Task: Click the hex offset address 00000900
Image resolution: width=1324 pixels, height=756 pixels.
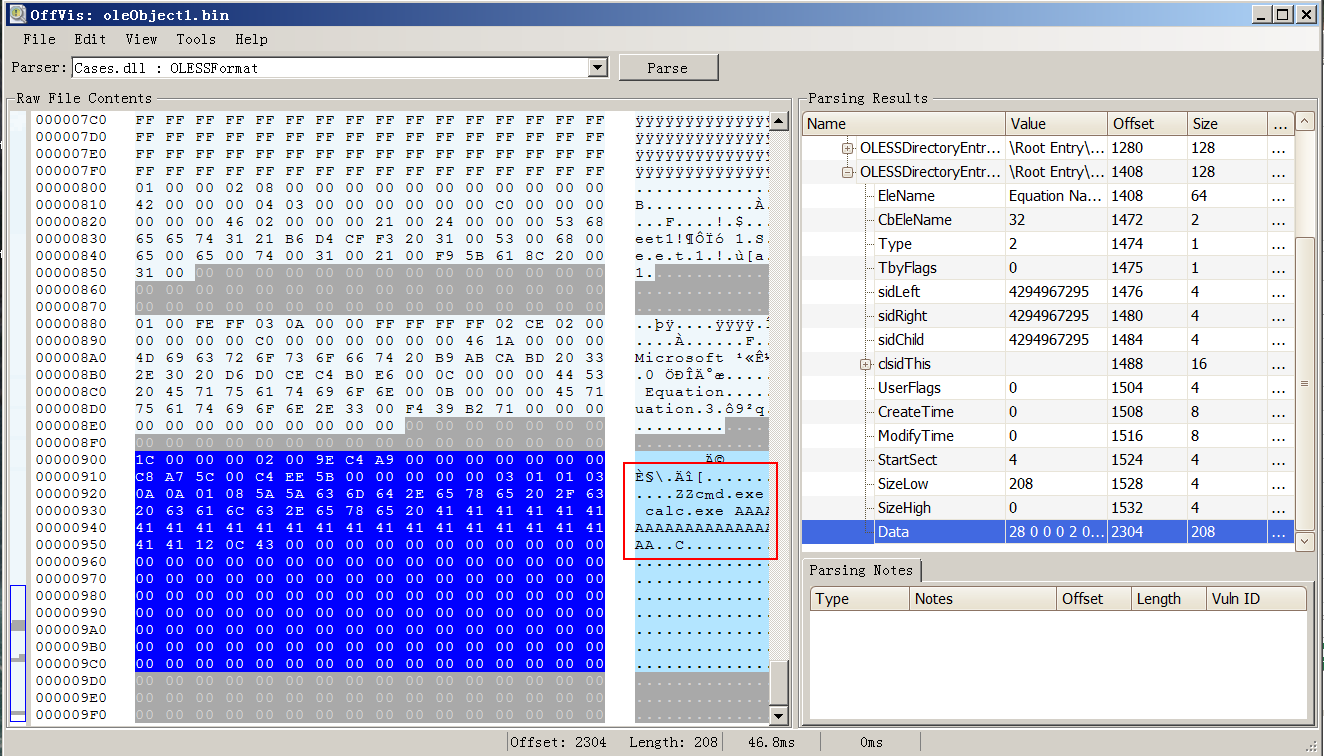Action: (70, 460)
